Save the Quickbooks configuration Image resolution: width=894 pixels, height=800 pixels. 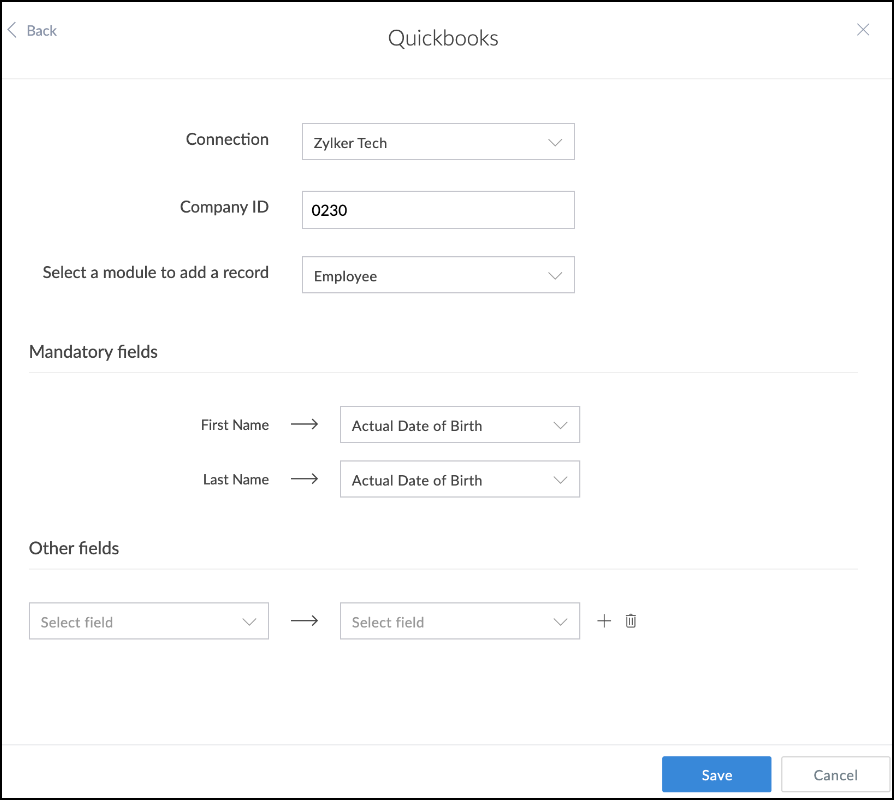click(x=716, y=774)
